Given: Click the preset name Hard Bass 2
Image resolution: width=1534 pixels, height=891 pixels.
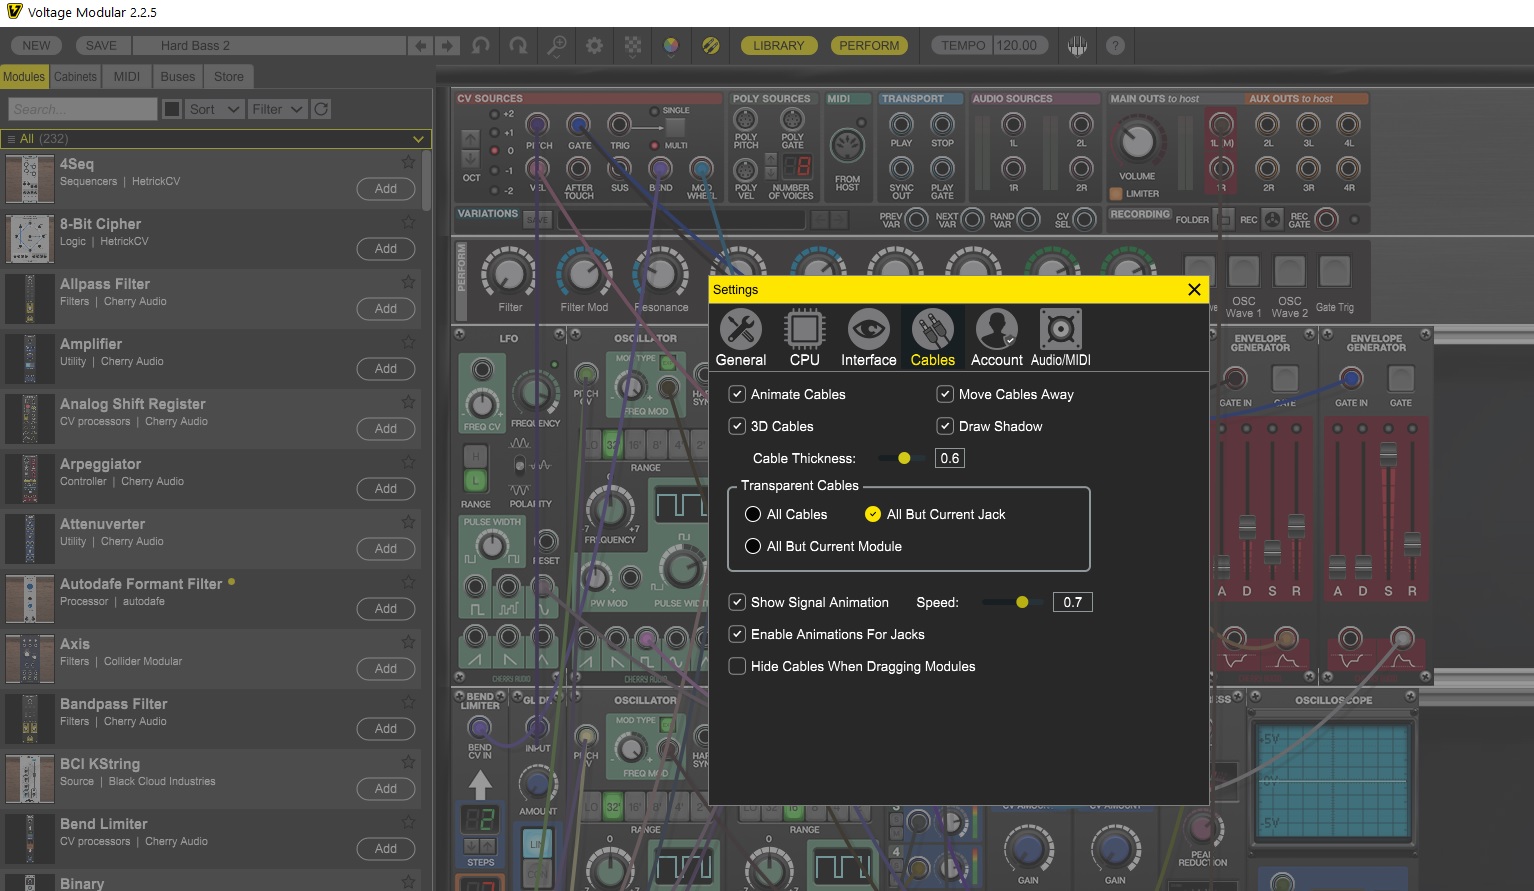Looking at the screenshot, I should point(268,46).
